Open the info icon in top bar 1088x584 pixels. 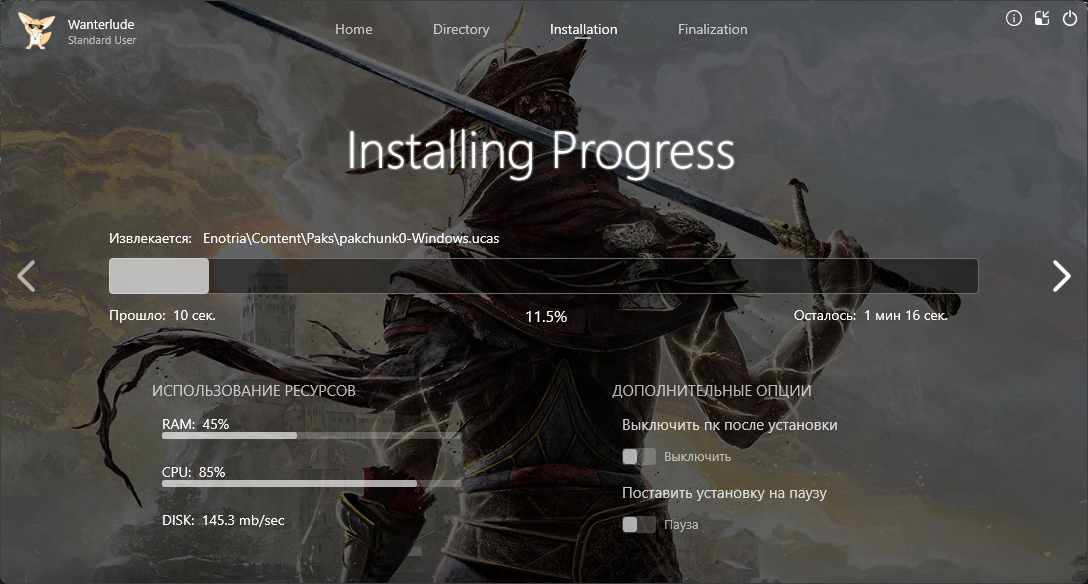pyautogui.click(x=1014, y=18)
